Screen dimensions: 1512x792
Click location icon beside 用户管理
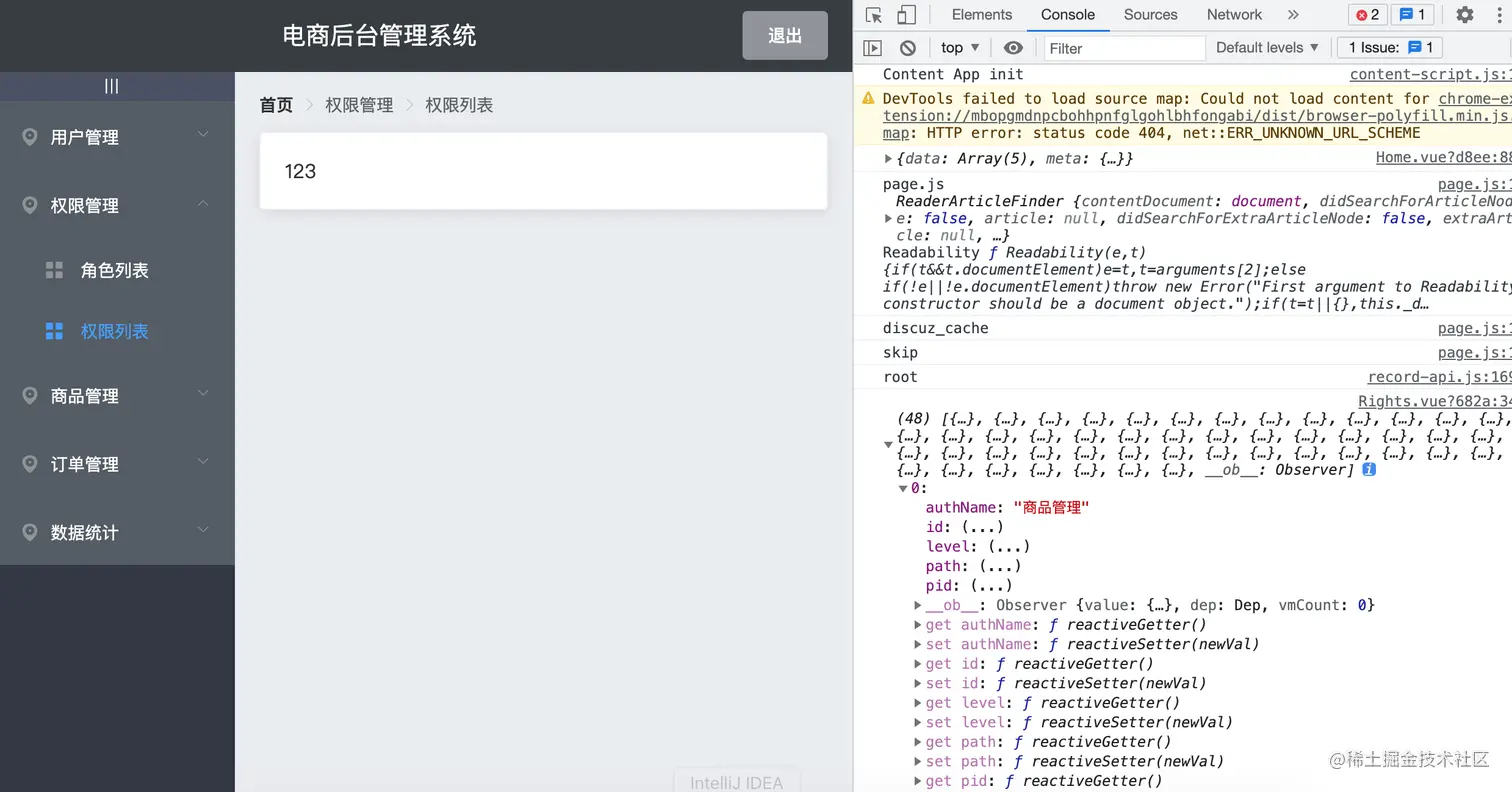(30, 137)
